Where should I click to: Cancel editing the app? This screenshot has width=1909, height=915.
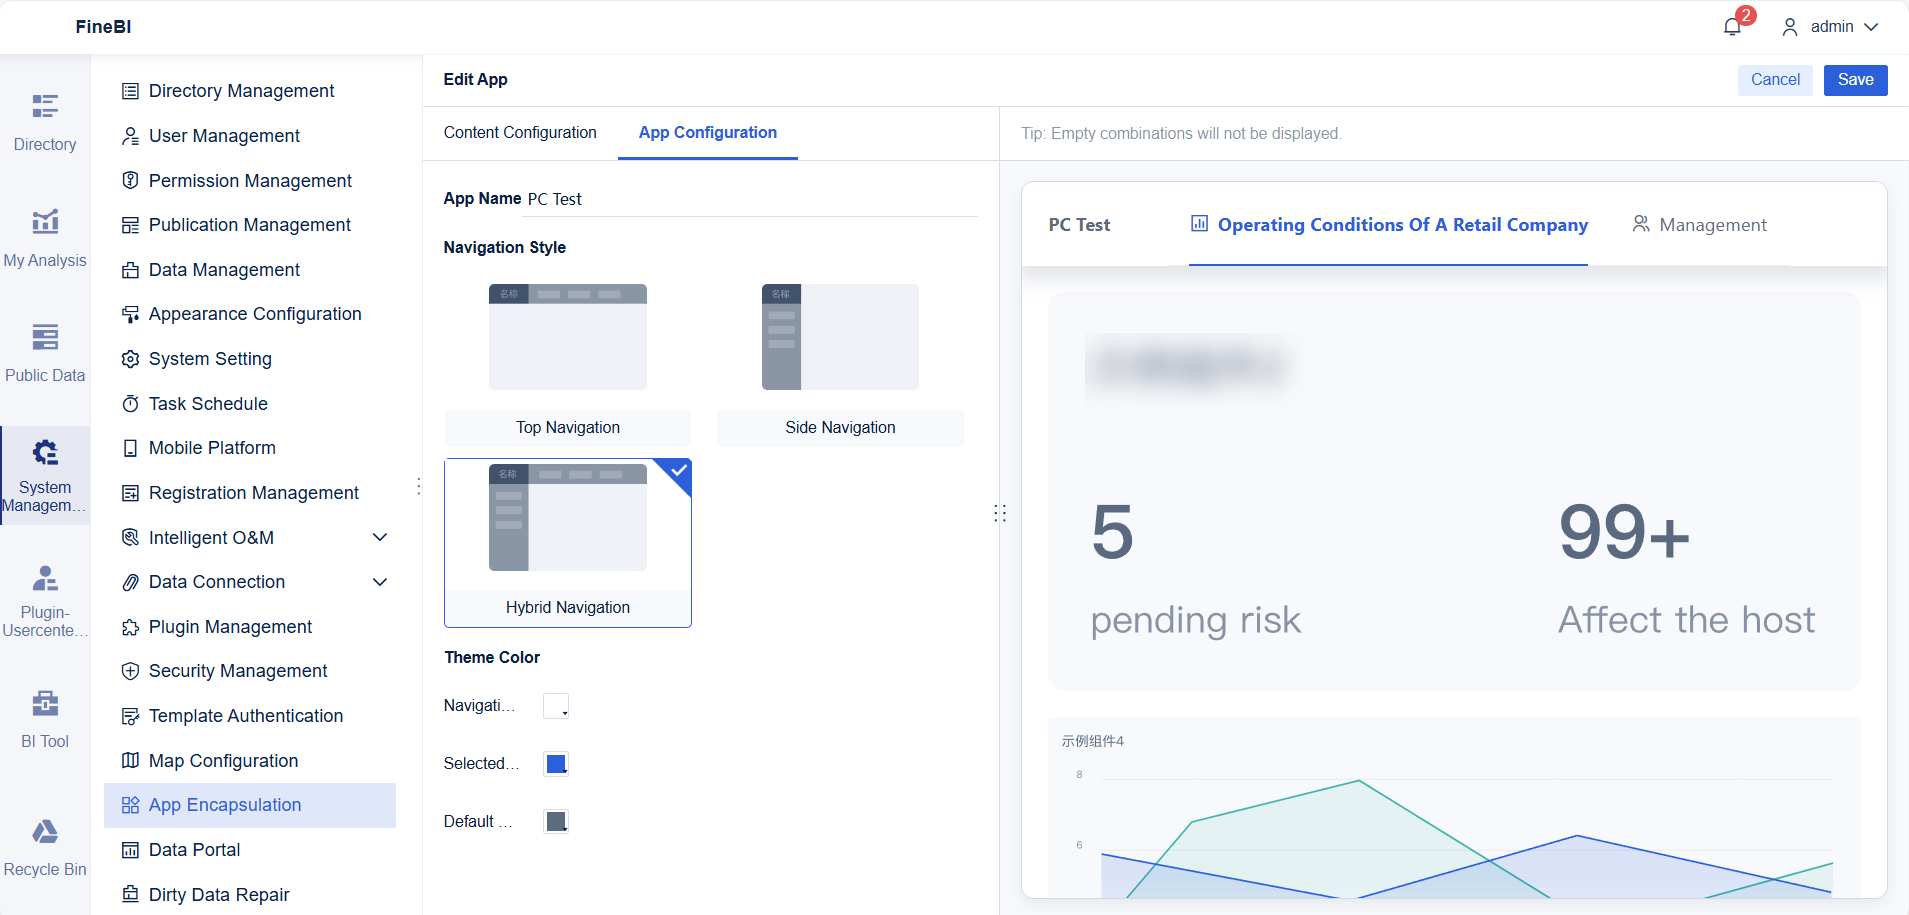[1775, 80]
